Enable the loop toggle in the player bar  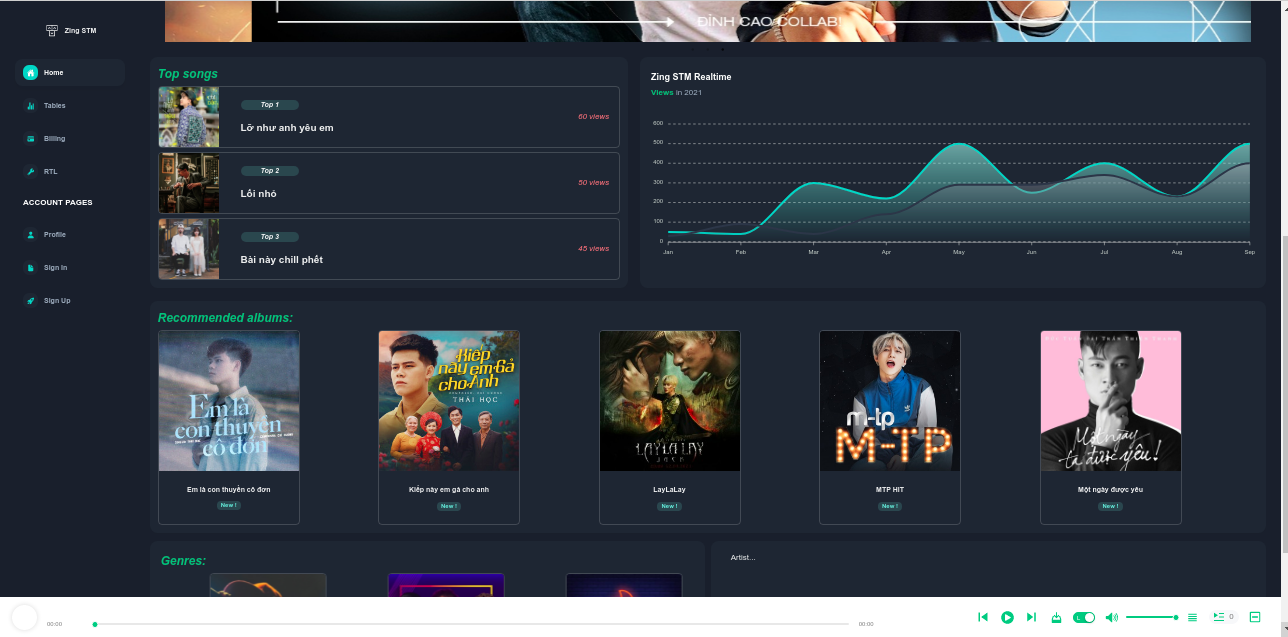pyautogui.click(x=1082, y=617)
